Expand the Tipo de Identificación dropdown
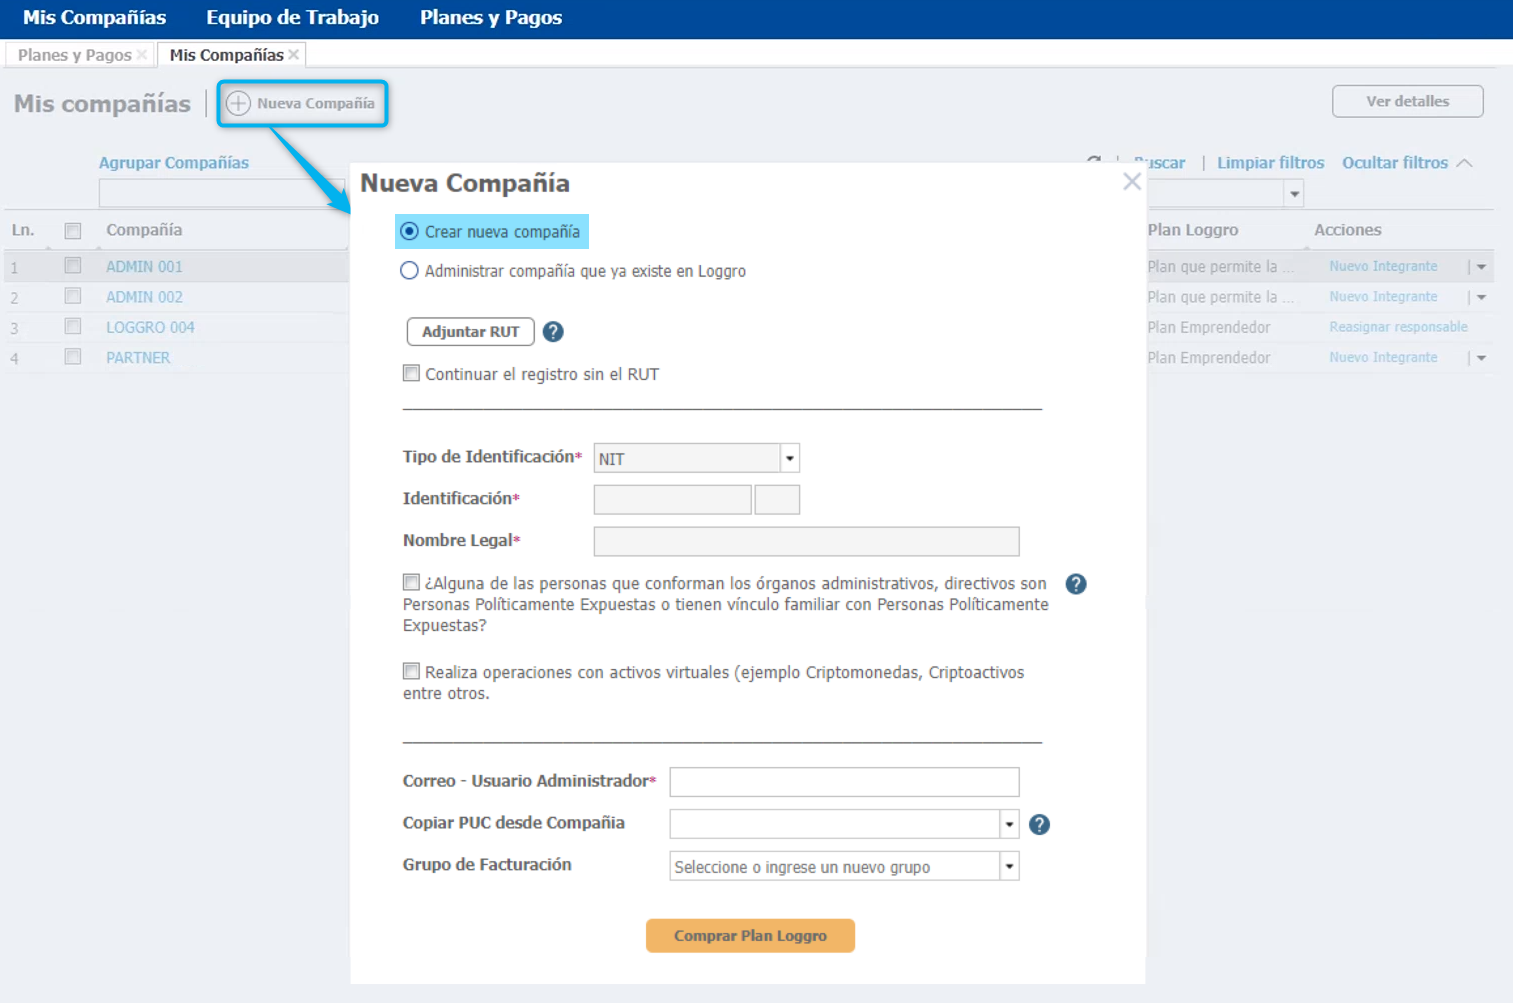This screenshot has width=1513, height=1003. point(789,458)
